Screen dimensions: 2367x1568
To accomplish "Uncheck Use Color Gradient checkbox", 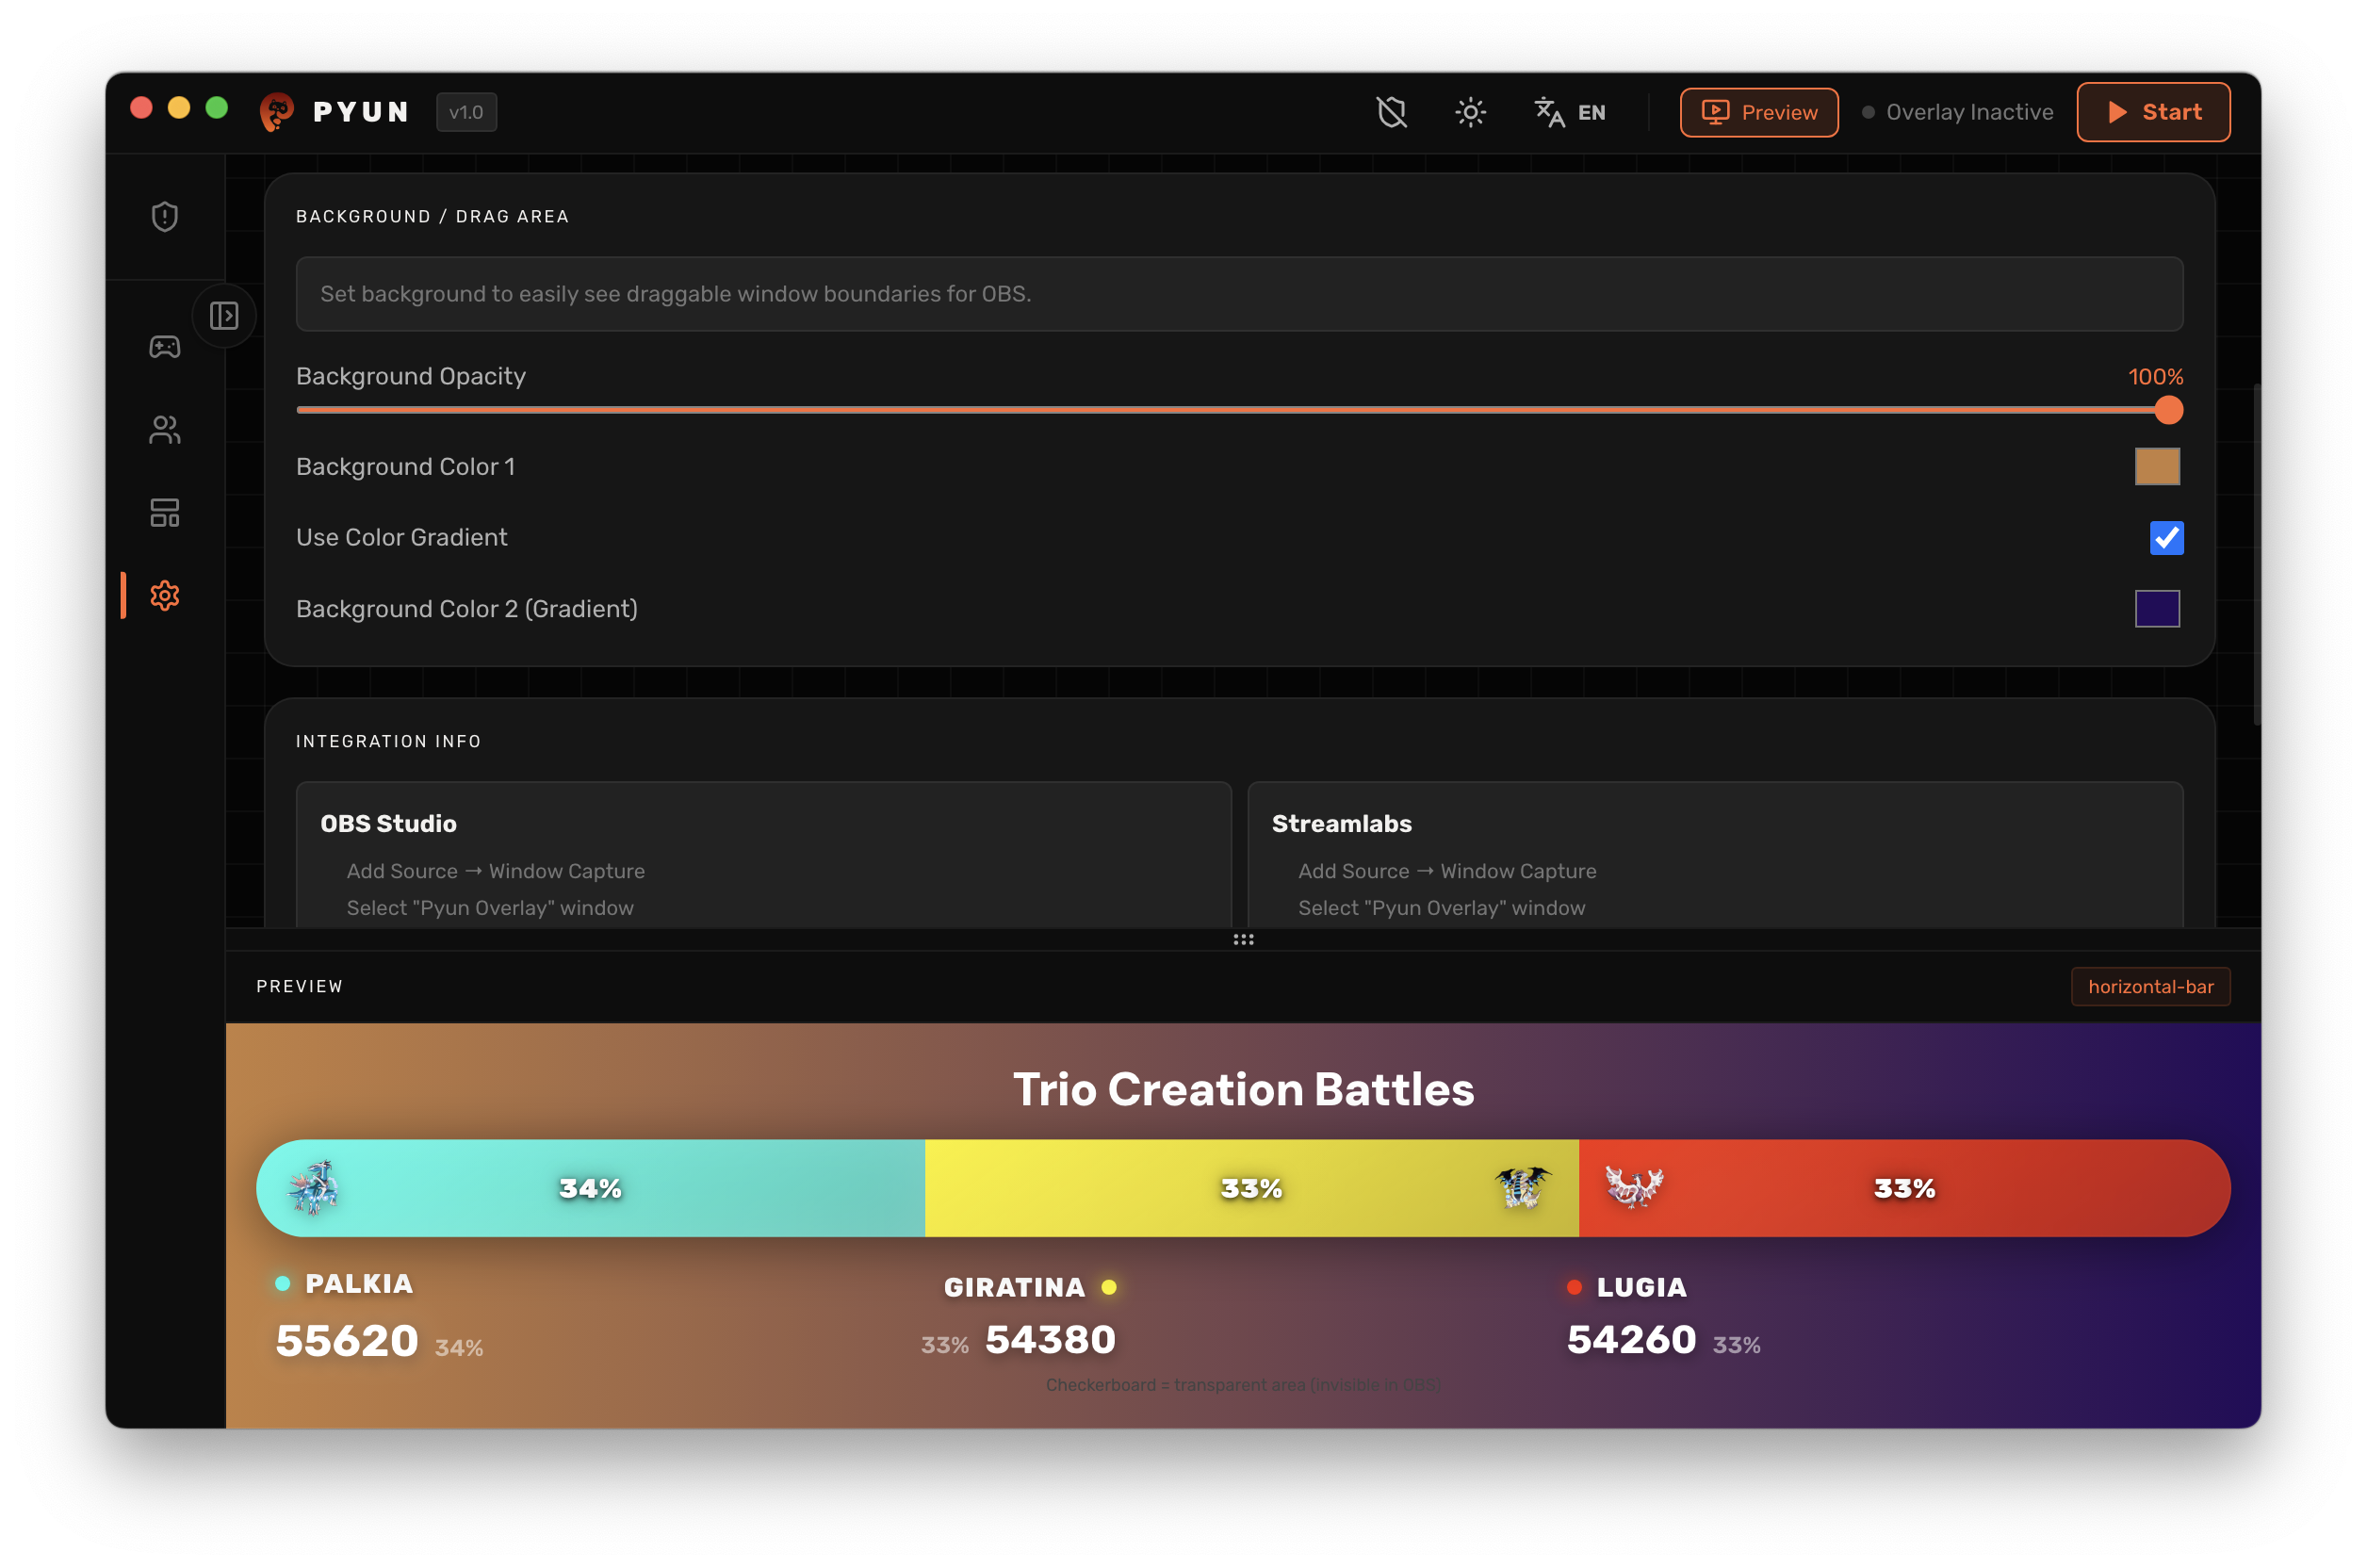I will (x=2166, y=538).
